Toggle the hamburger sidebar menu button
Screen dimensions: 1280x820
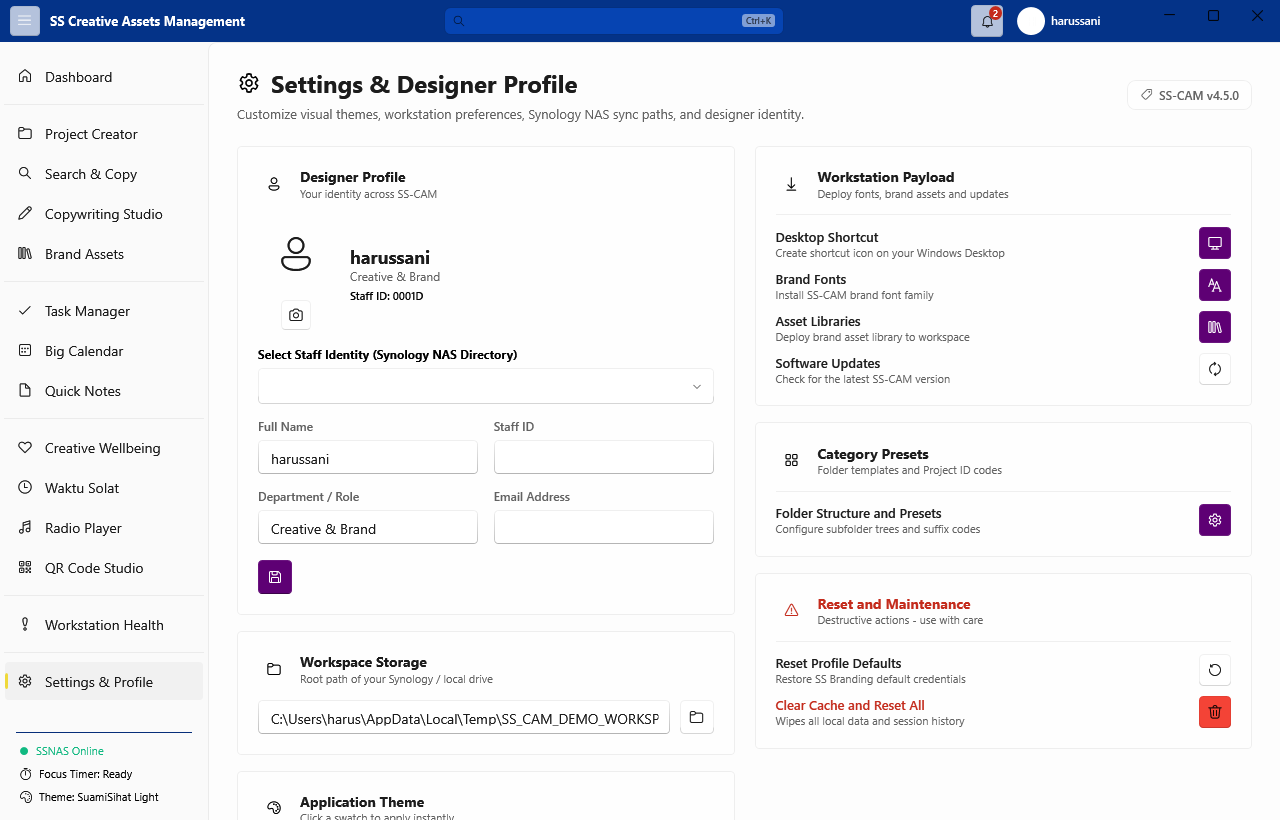(x=25, y=21)
